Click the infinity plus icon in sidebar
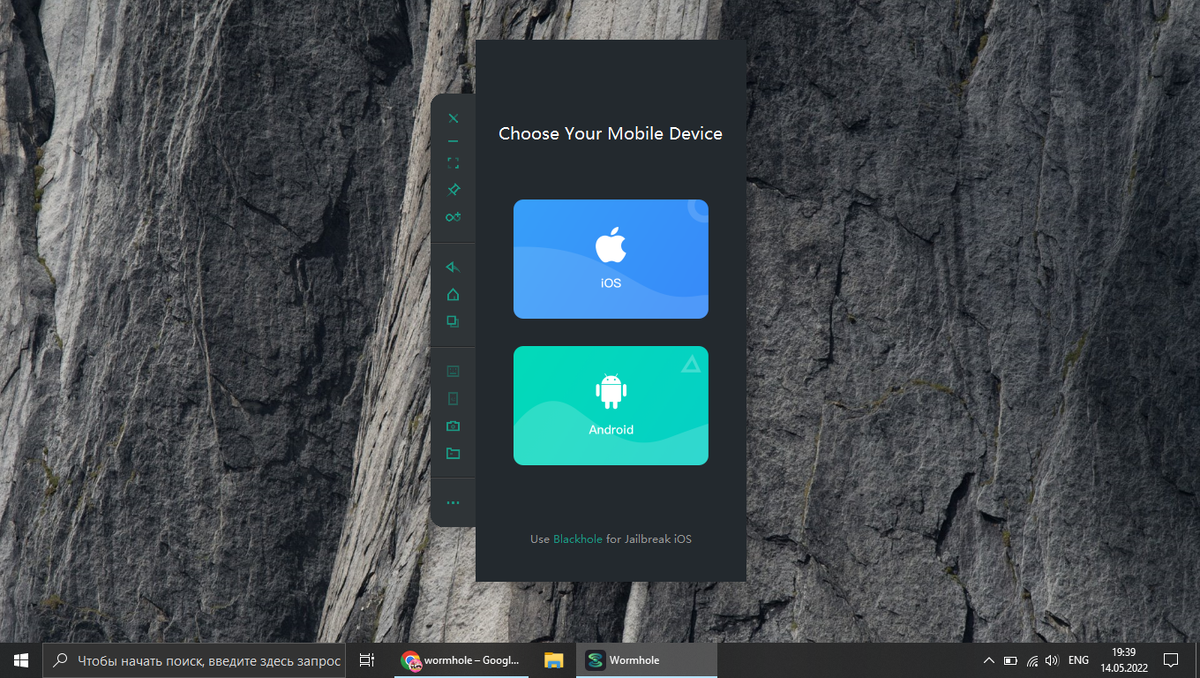 click(x=453, y=217)
